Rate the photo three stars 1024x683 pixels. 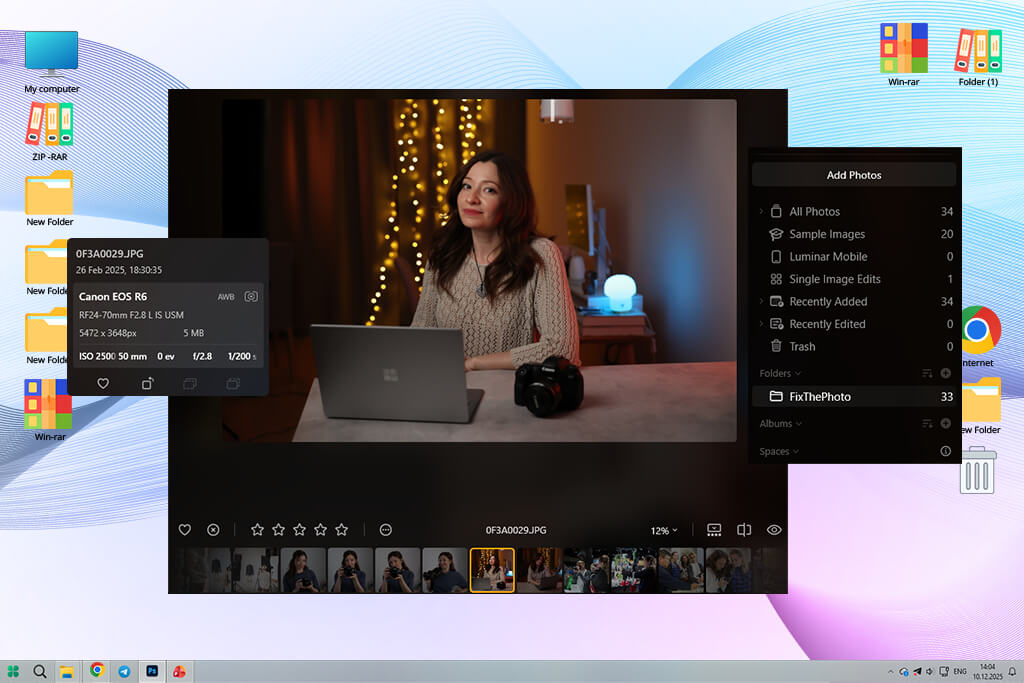[x=299, y=530]
